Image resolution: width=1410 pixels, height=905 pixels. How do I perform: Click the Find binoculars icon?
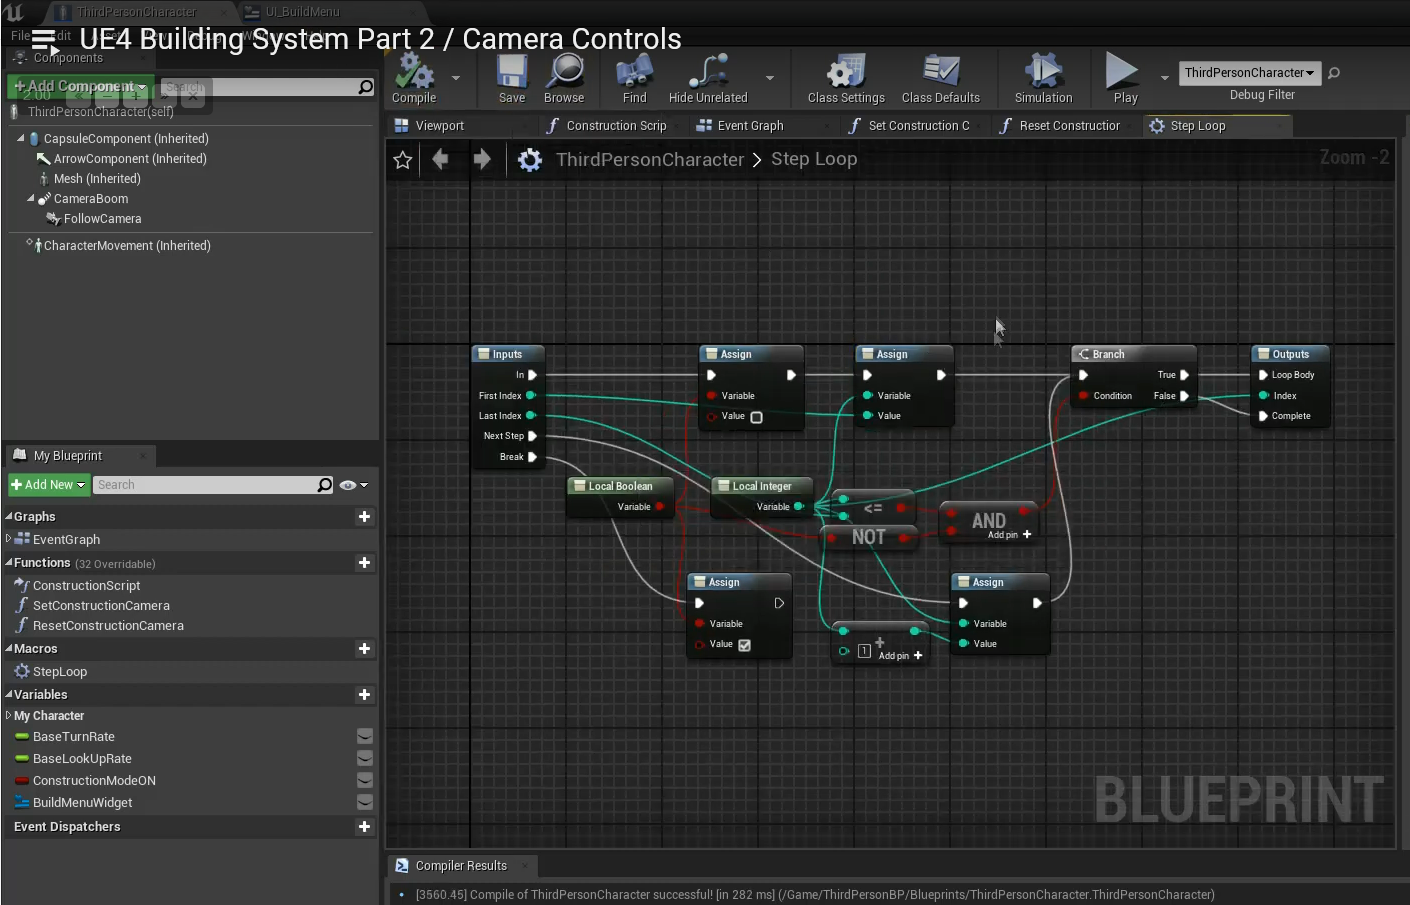coord(634,77)
